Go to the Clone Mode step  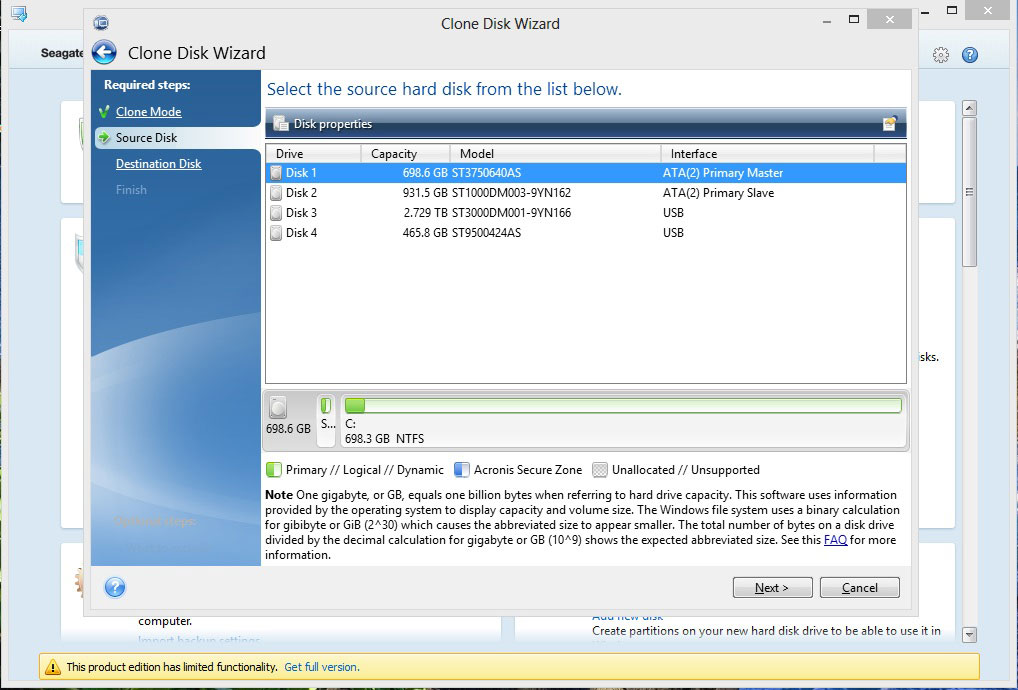click(148, 112)
